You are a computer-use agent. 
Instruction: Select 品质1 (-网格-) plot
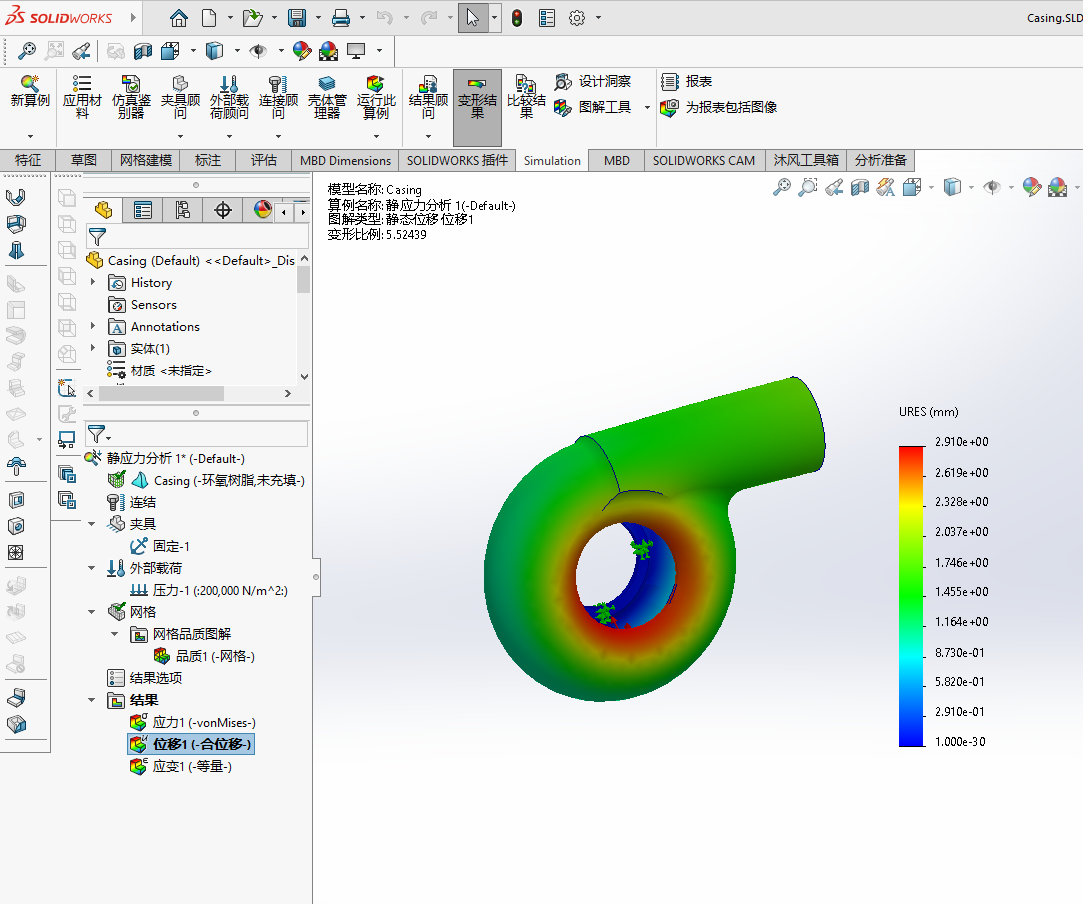[x=204, y=656]
